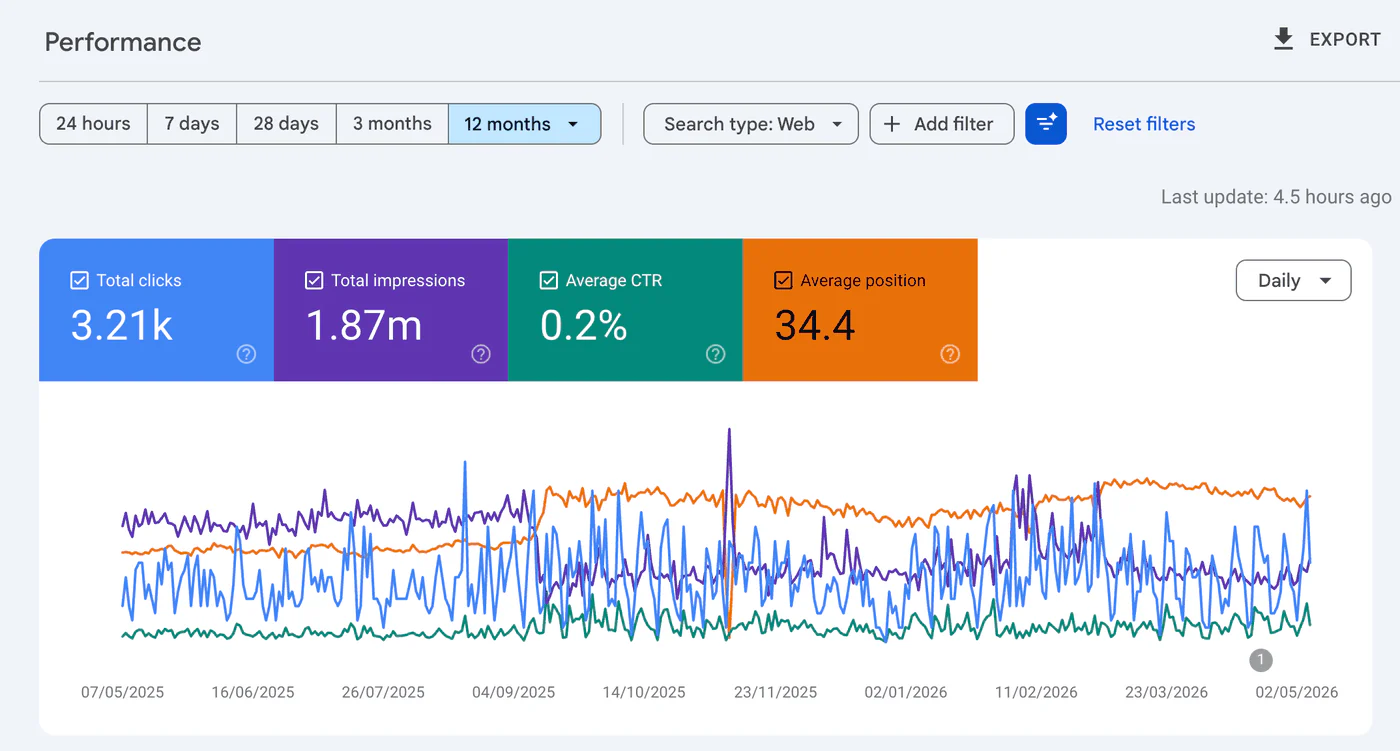This screenshot has height=751, width=1400.
Task: Click the Last update: 4.5 hours ago text
Action: [x=1276, y=197]
